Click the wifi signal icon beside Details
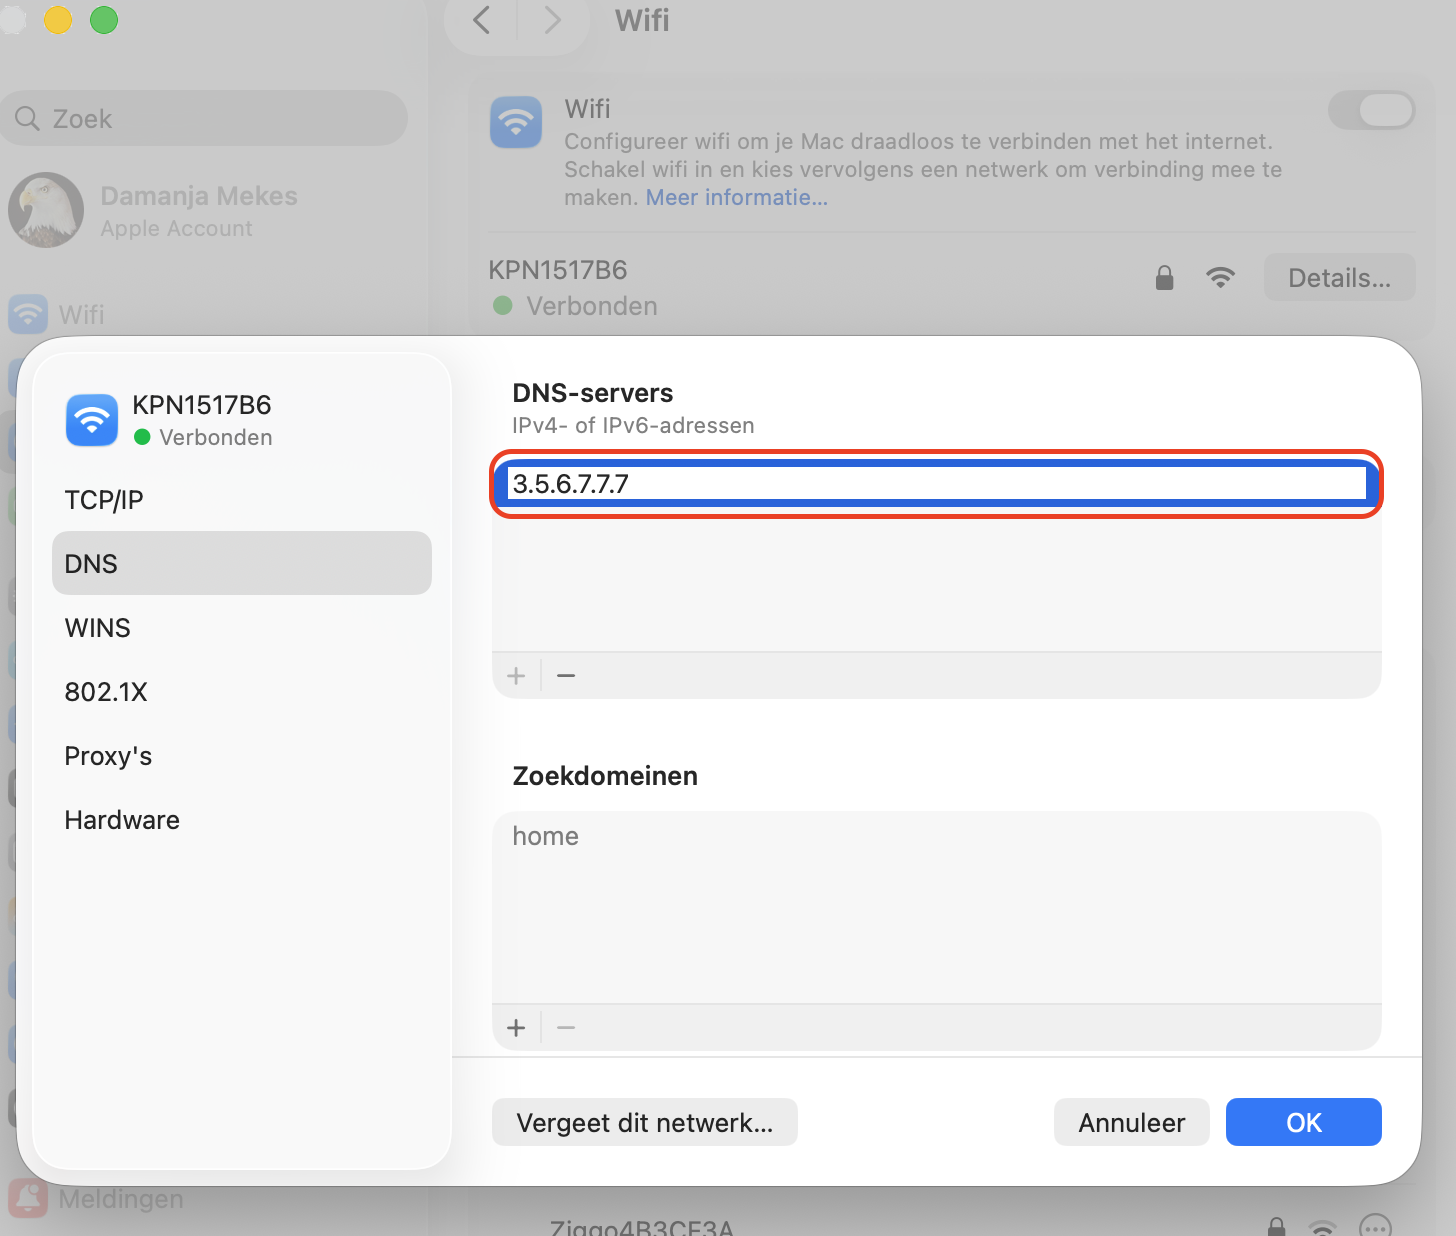This screenshot has width=1456, height=1236. tap(1221, 277)
